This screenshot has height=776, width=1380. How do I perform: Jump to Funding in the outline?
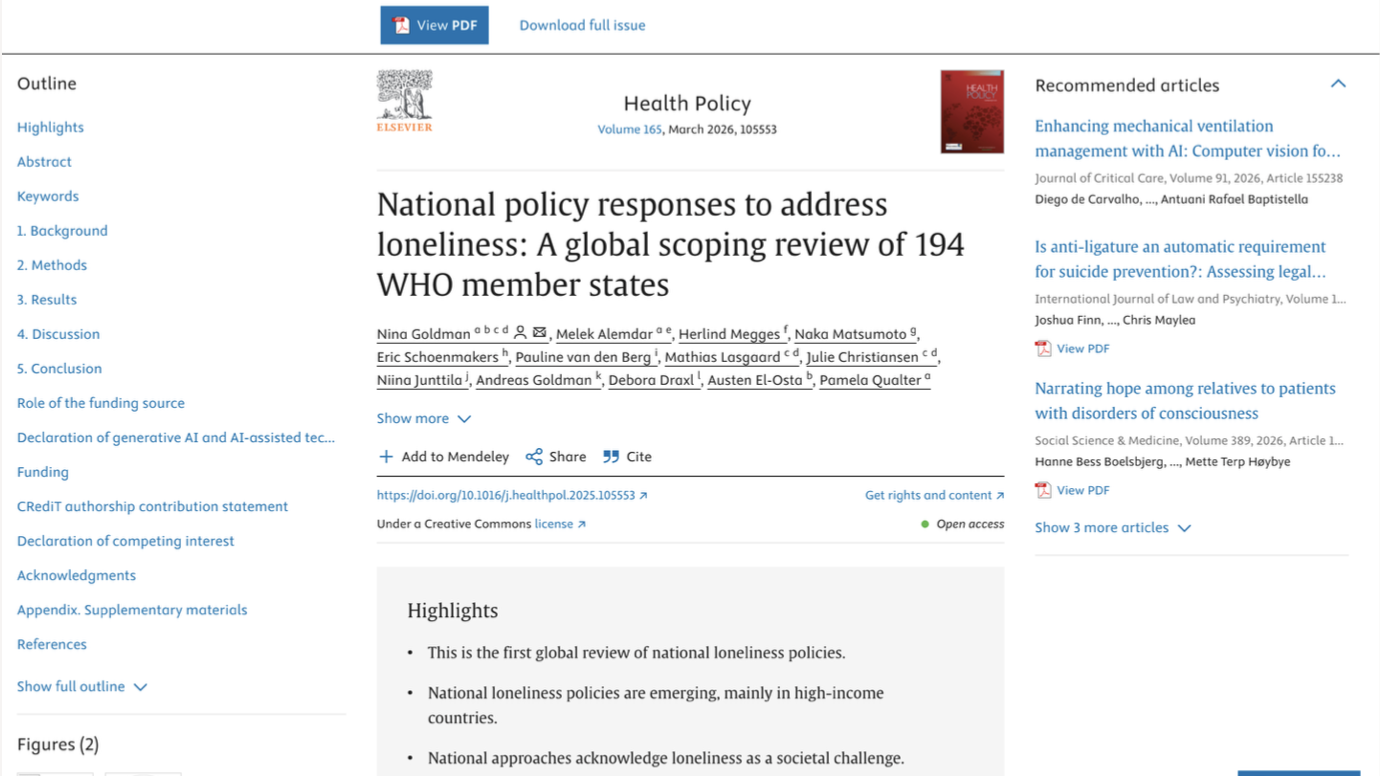[x=43, y=472]
